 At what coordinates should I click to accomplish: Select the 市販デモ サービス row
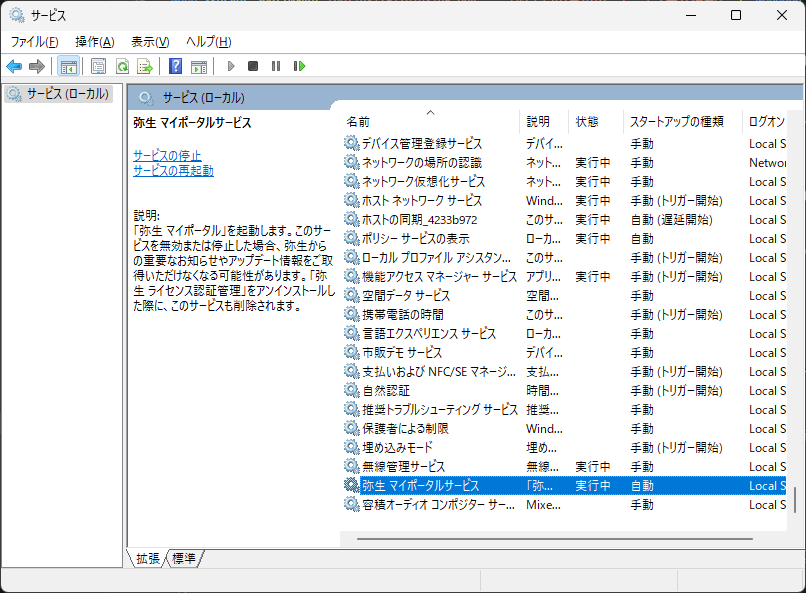pos(564,353)
